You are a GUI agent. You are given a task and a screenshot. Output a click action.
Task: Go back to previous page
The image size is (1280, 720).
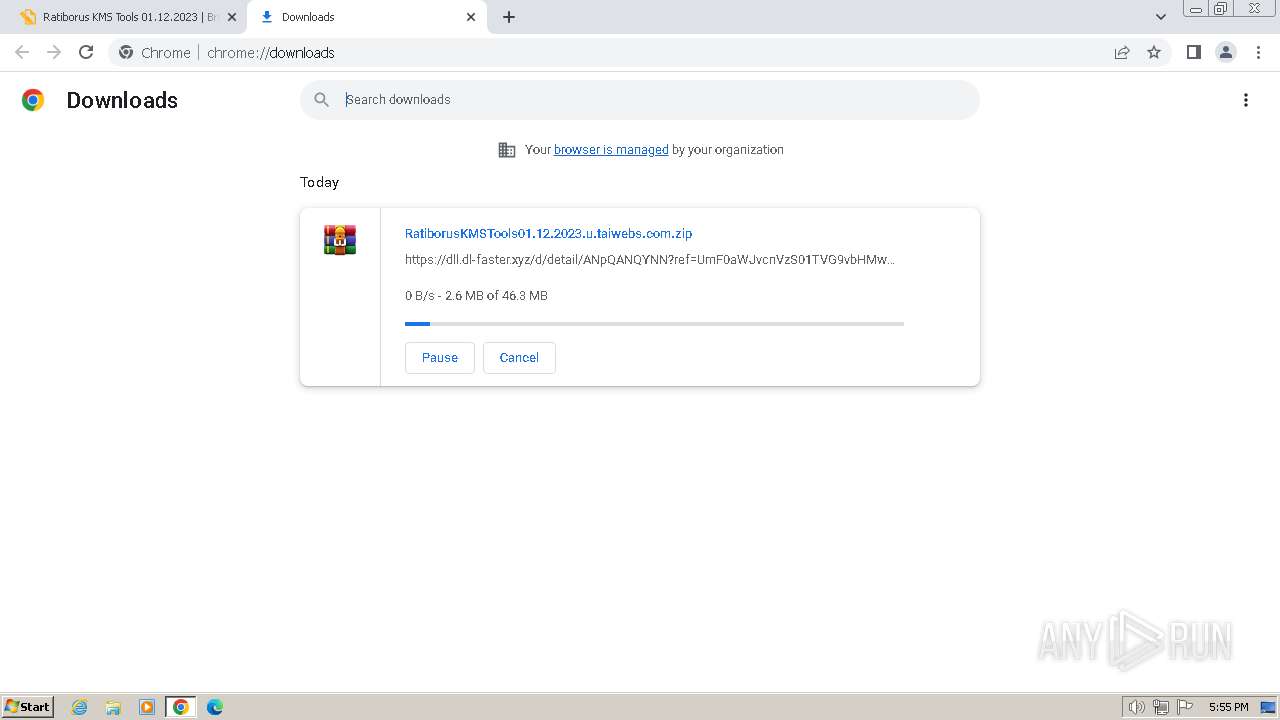pyautogui.click(x=22, y=52)
